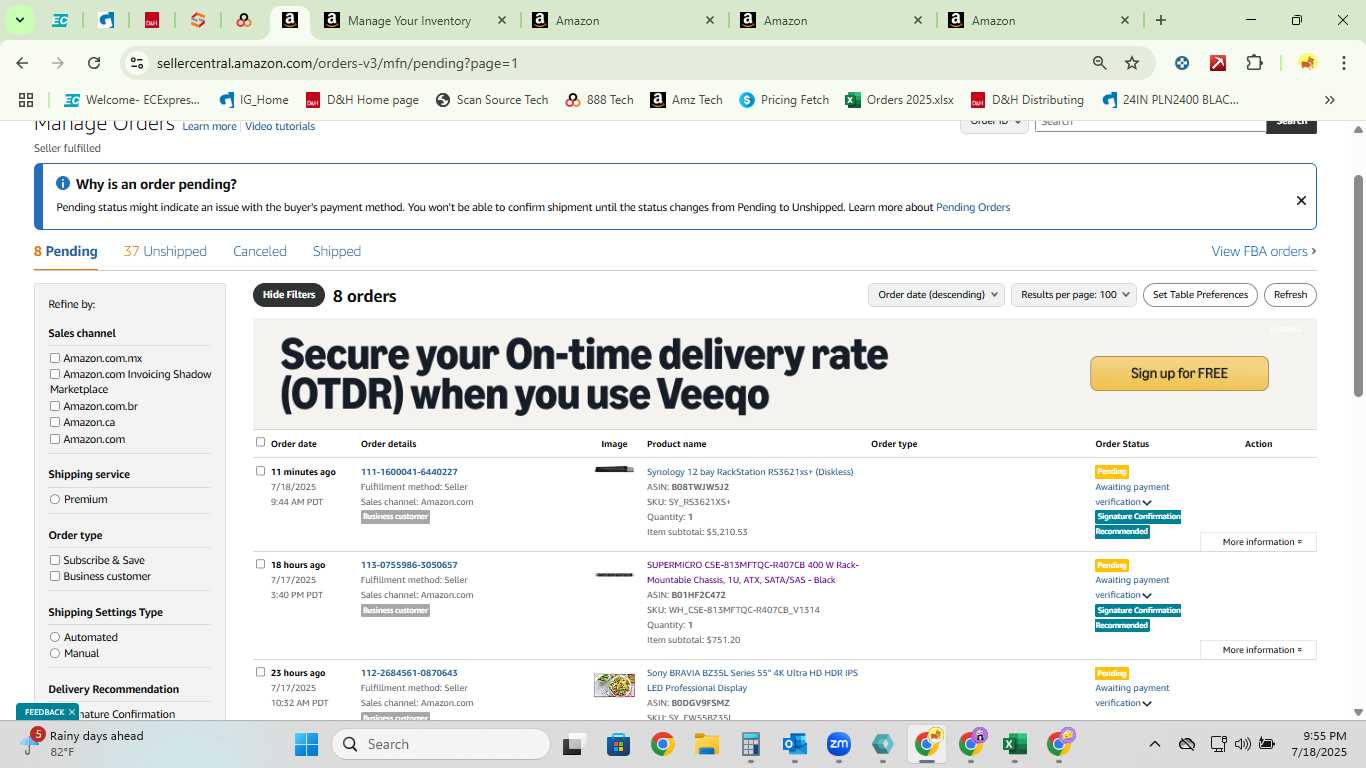Launch Calculator from taskbar
Viewport: 1366px width, 768px height.
pos(751,744)
